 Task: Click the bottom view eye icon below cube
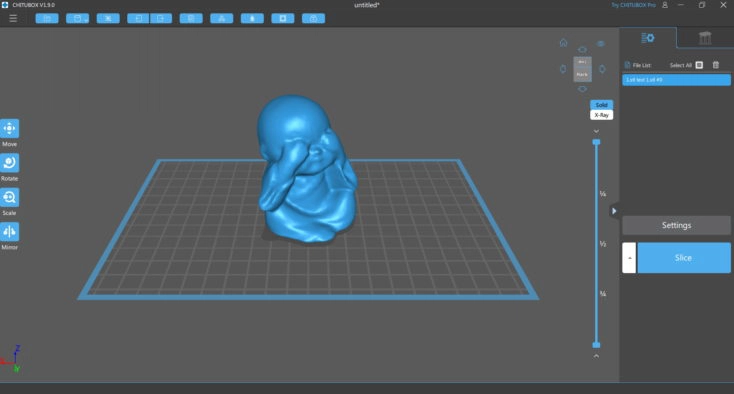point(582,89)
